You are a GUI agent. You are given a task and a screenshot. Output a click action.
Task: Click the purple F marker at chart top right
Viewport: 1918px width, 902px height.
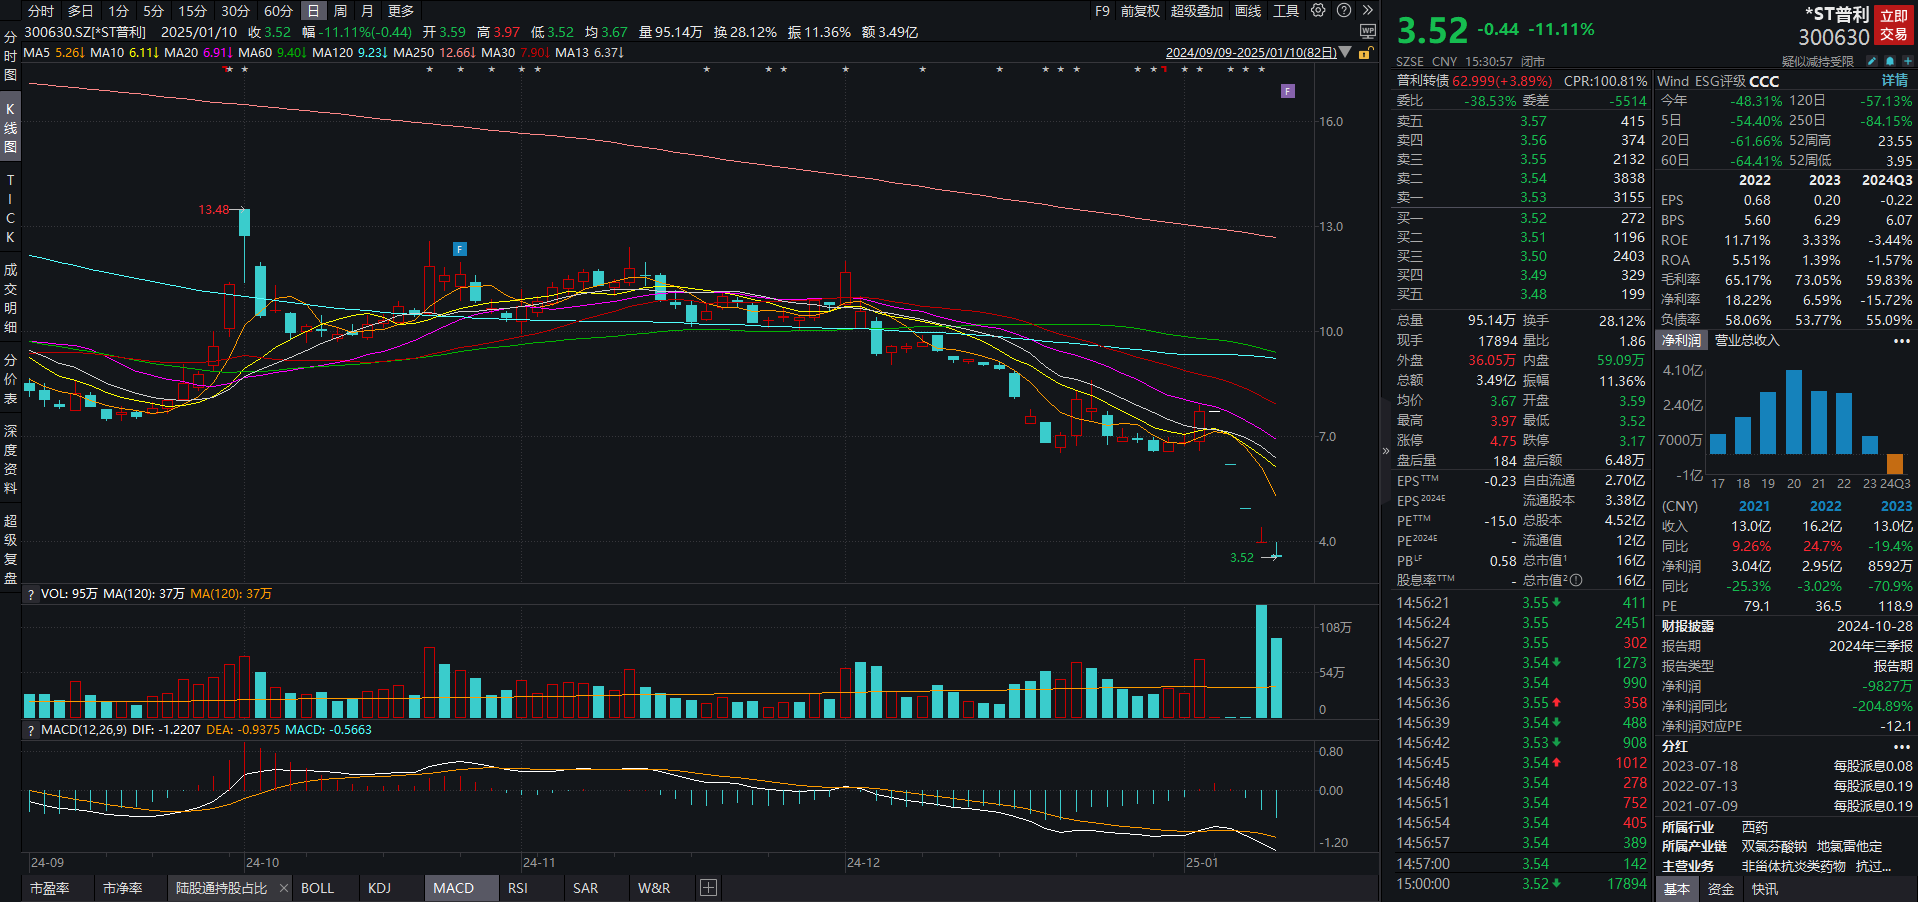coord(1288,91)
